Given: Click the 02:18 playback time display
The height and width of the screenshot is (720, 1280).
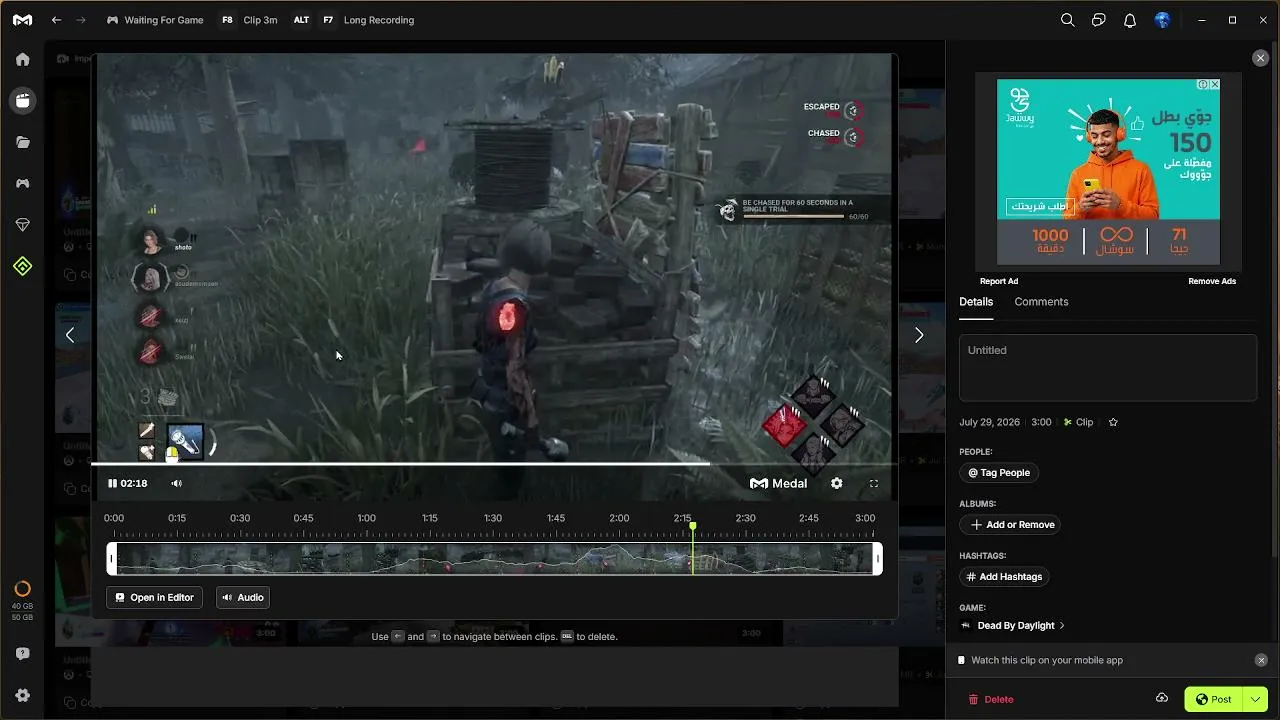Looking at the screenshot, I should [x=134, y=483].
